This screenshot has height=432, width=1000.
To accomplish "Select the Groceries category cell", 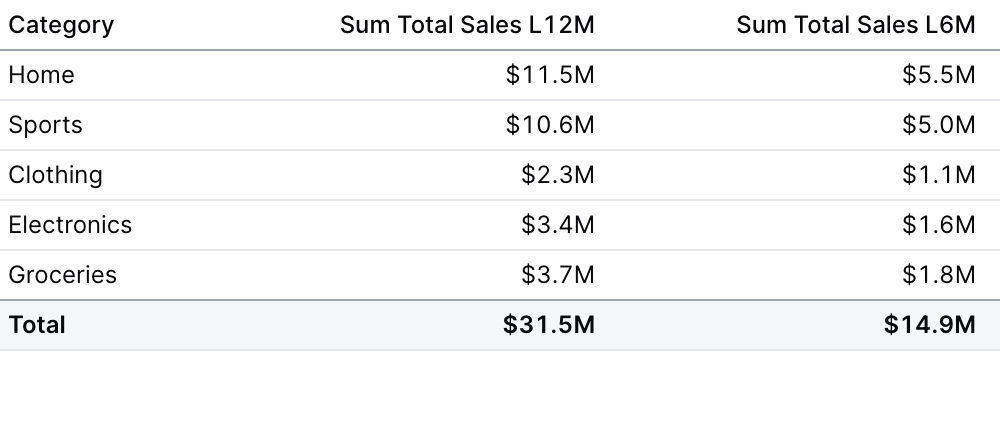I will (63, 275).
